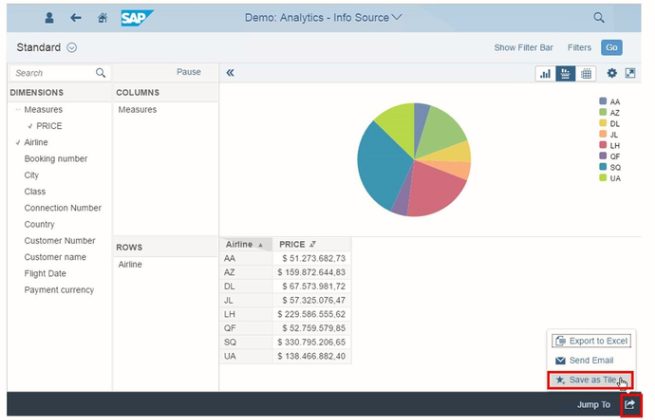Go to the home page icon

pos(103,18)
